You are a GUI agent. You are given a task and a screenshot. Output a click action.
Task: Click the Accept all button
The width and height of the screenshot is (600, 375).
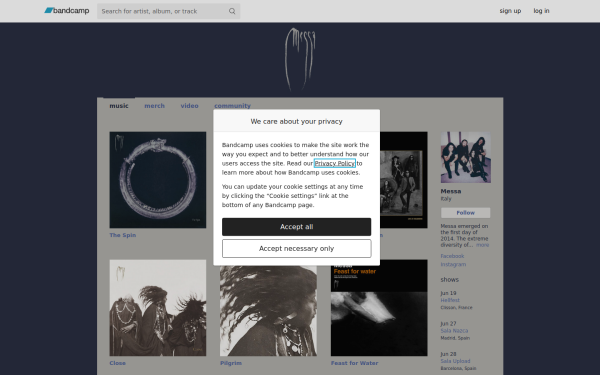point(297,227)
